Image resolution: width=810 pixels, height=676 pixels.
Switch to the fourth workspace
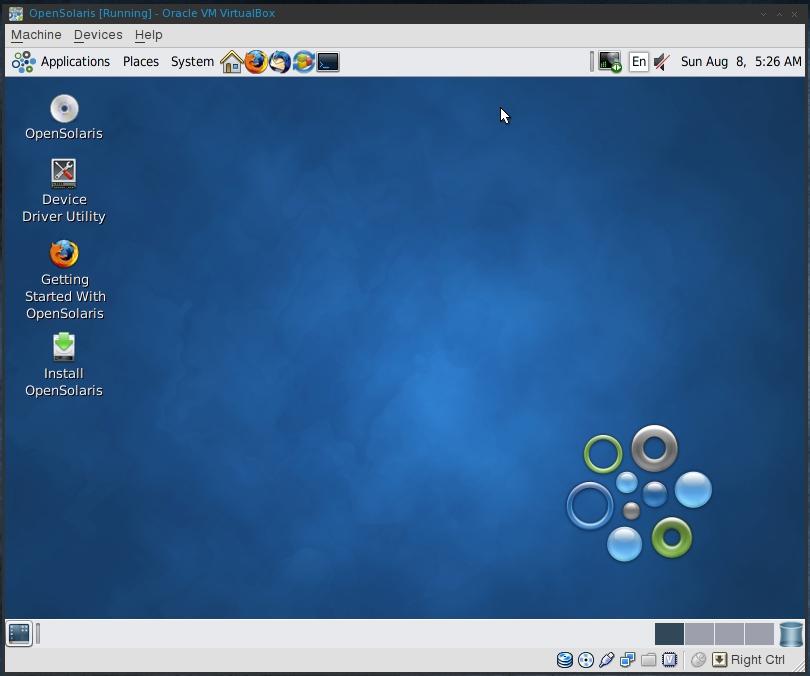point(759,634)
